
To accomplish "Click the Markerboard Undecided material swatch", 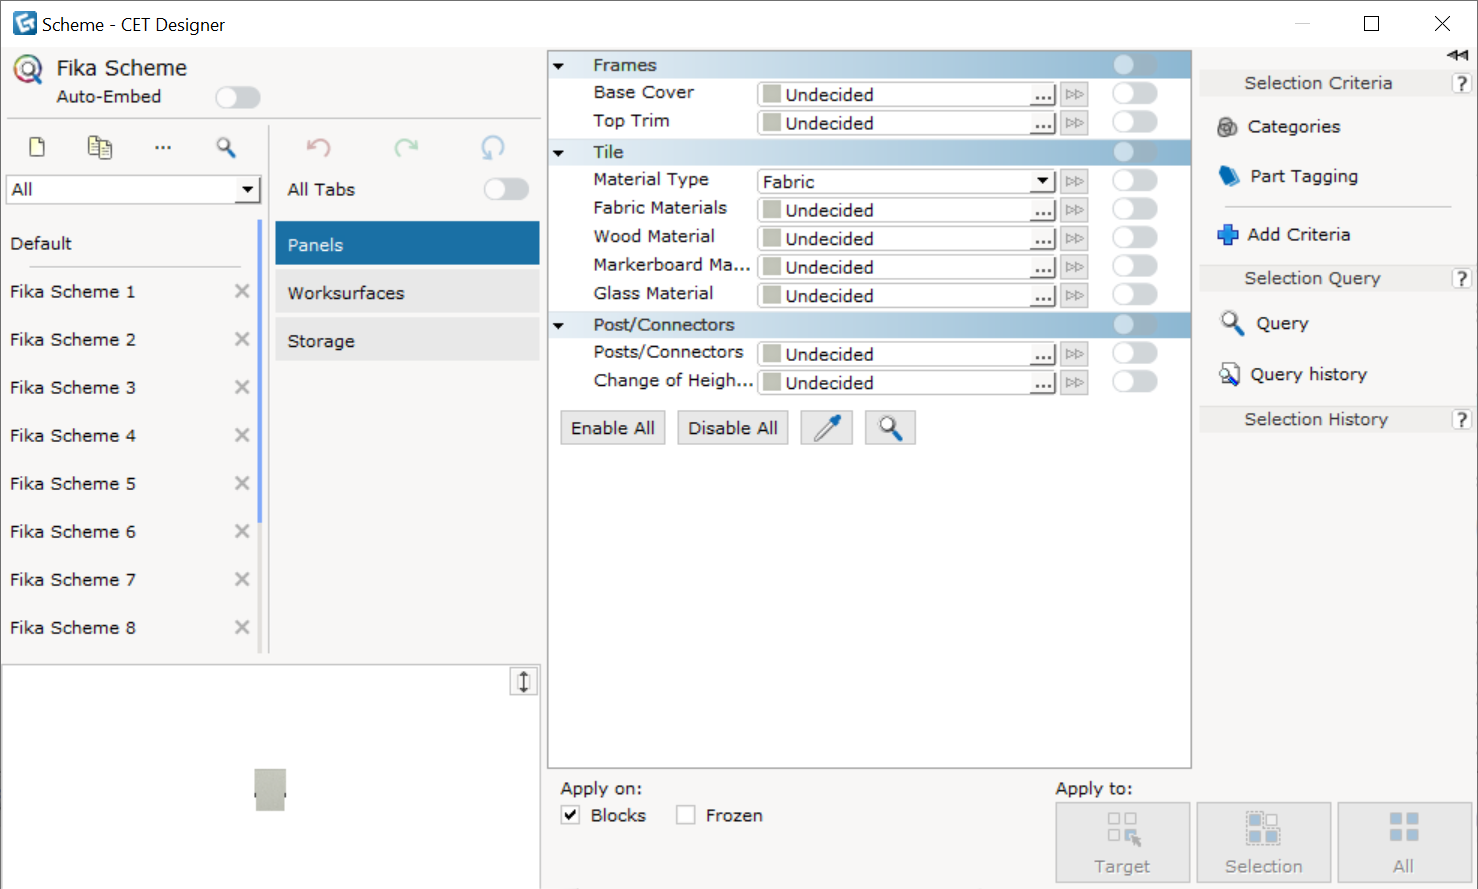I will 772,267.
